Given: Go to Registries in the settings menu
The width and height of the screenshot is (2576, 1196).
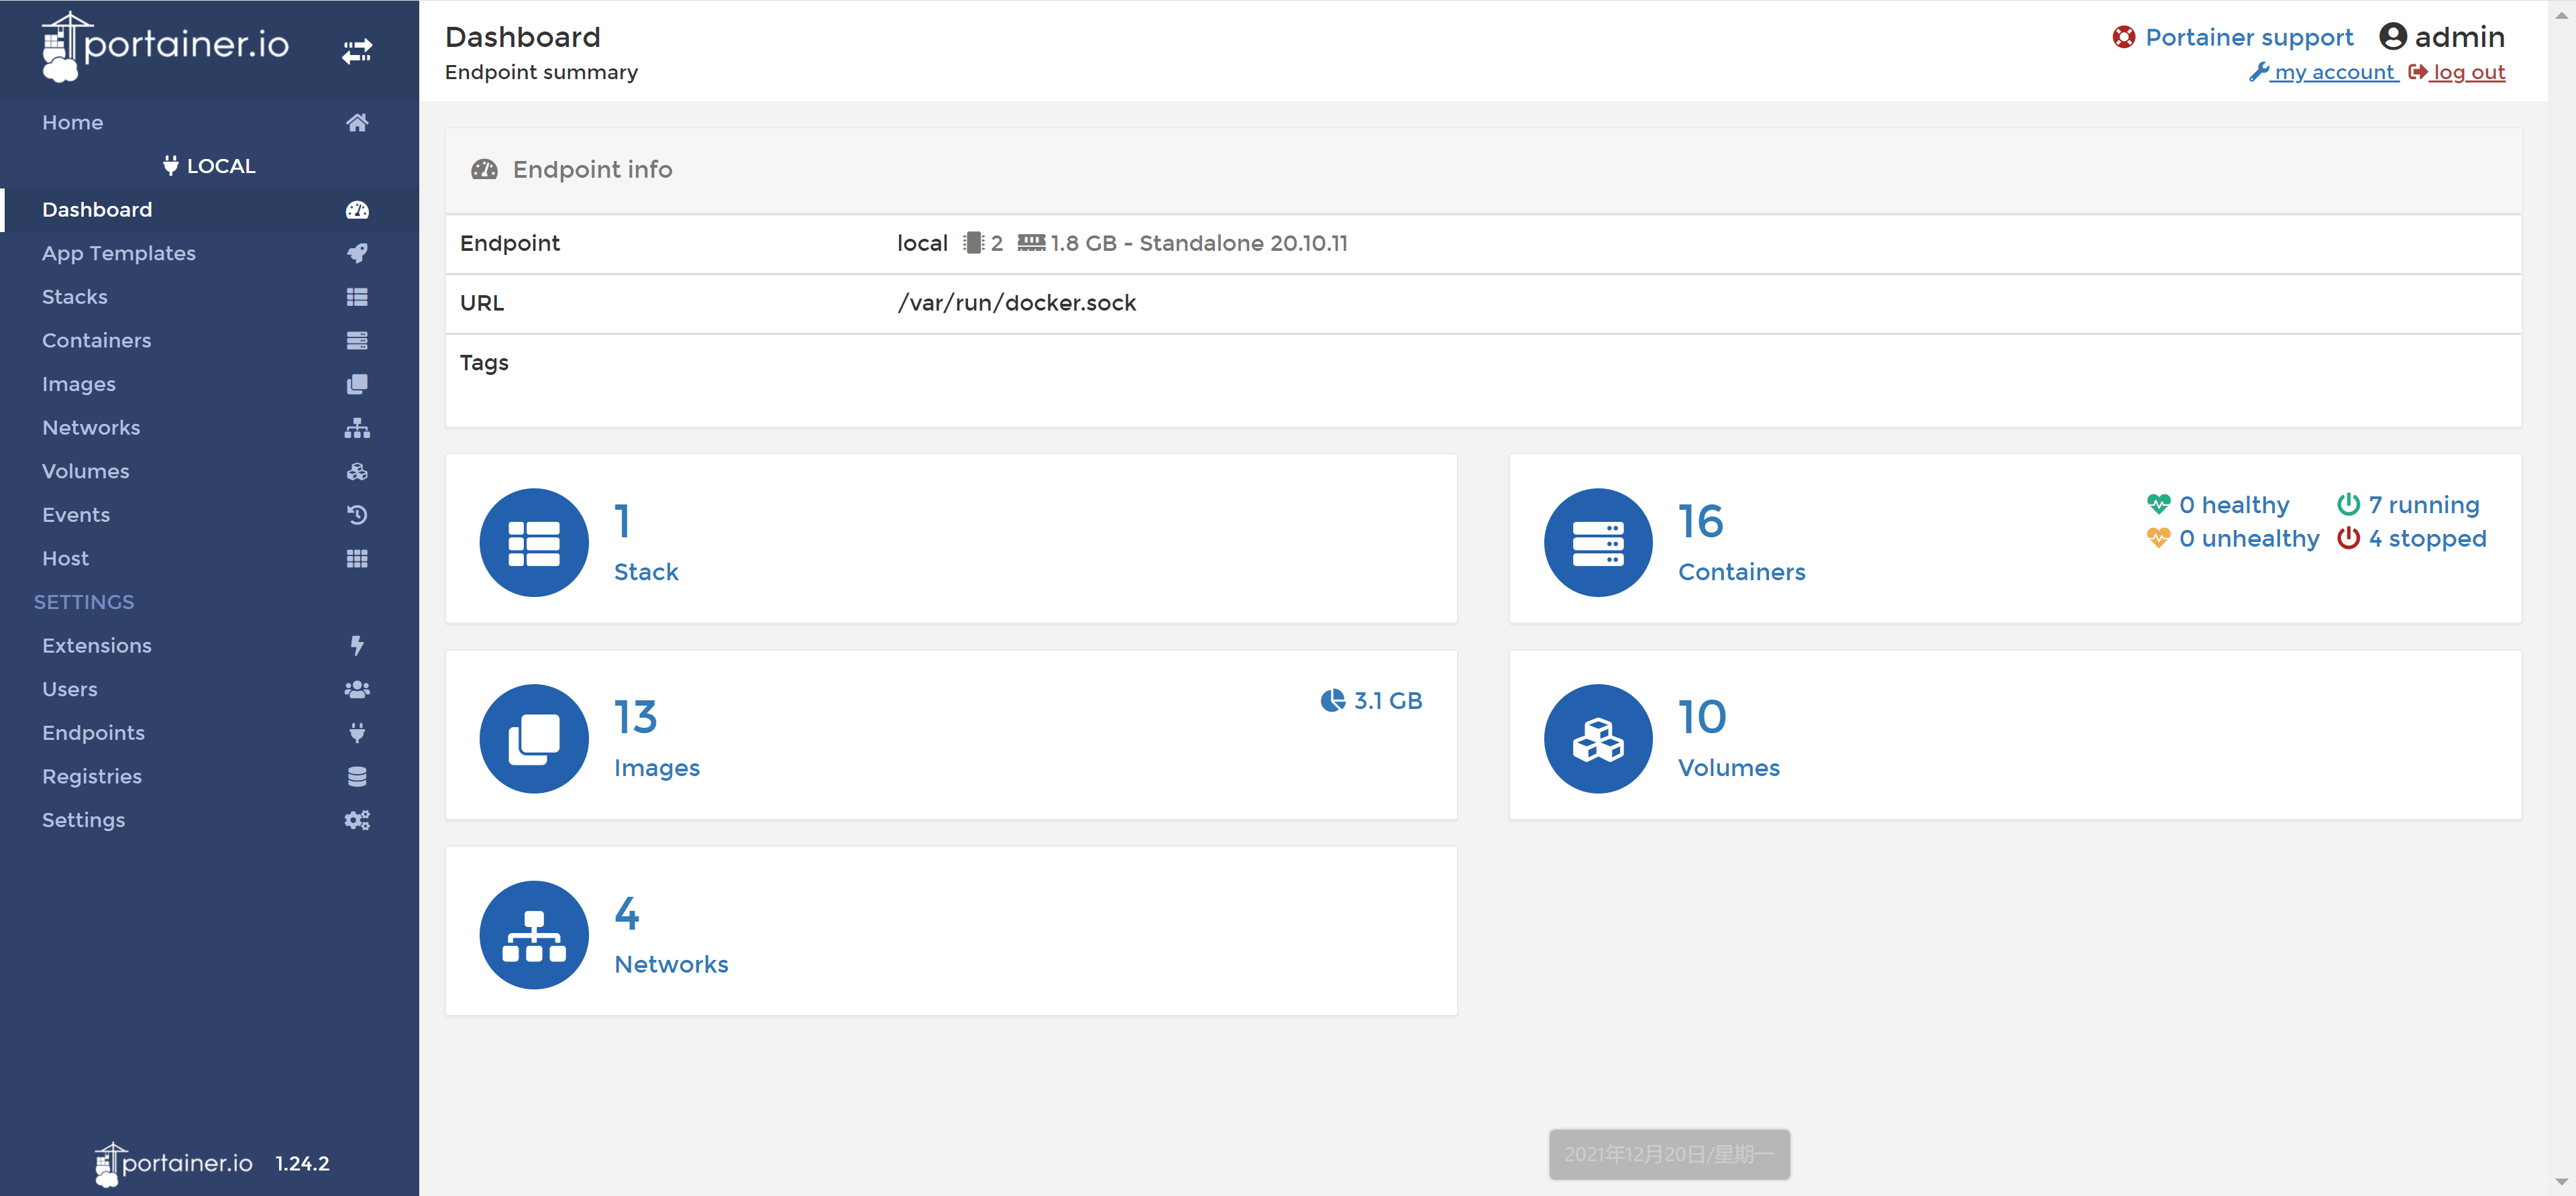Looking at the screenshot, I should tap(92, 777).
